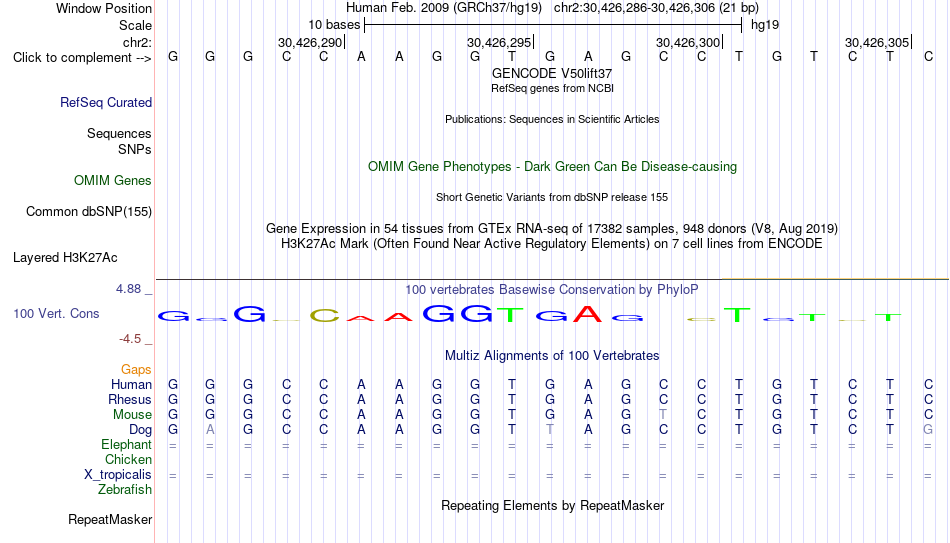Click the 100 Vert. Cons track label
The image size is (950, 543).
coord(56,313)
